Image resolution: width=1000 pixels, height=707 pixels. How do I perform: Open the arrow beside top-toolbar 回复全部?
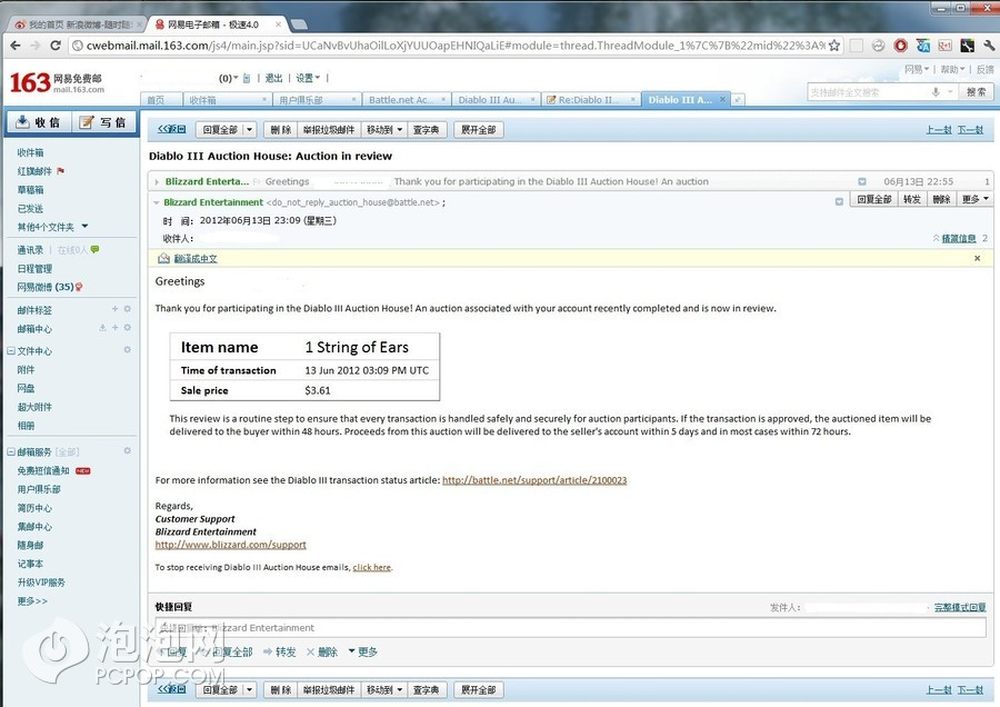[x=249, y=129]
